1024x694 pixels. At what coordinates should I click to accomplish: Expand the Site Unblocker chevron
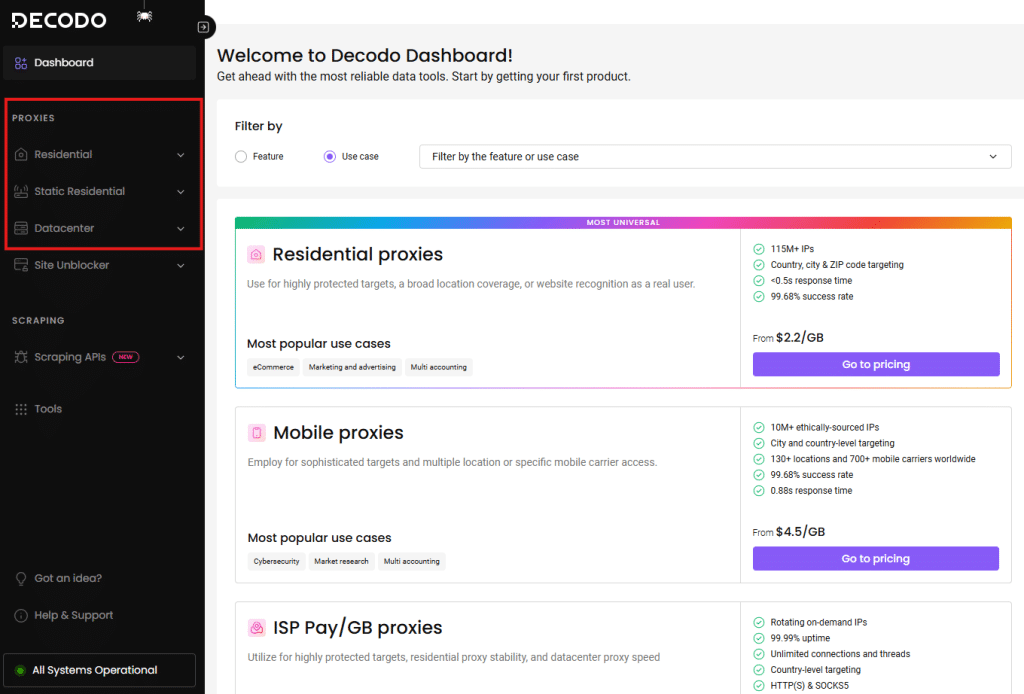[181, 266]
